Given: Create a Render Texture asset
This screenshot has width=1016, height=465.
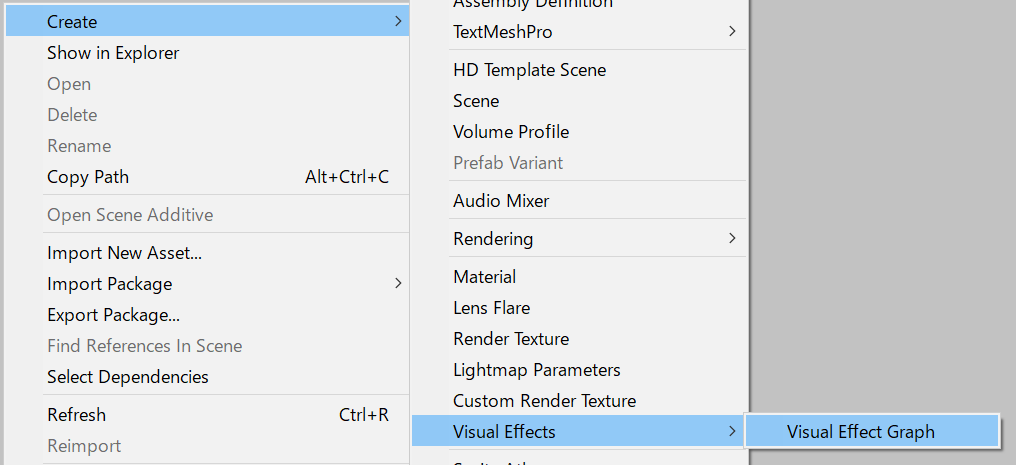Looking at the screenshot, I should coord(511,339).
